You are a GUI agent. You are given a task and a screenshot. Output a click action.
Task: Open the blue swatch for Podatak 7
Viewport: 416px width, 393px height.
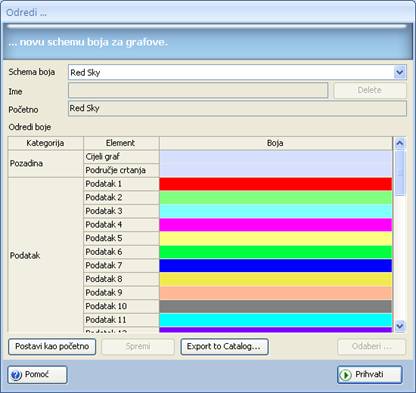276,266
